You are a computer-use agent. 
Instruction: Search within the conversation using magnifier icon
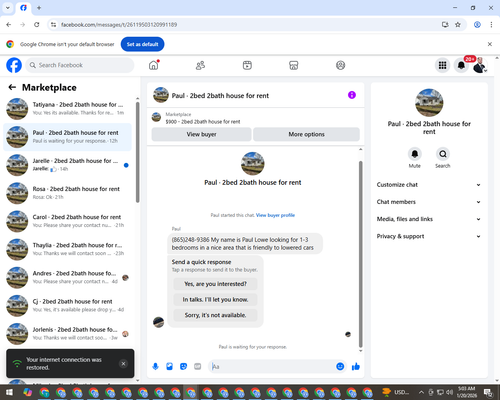(x=443, y=154)
